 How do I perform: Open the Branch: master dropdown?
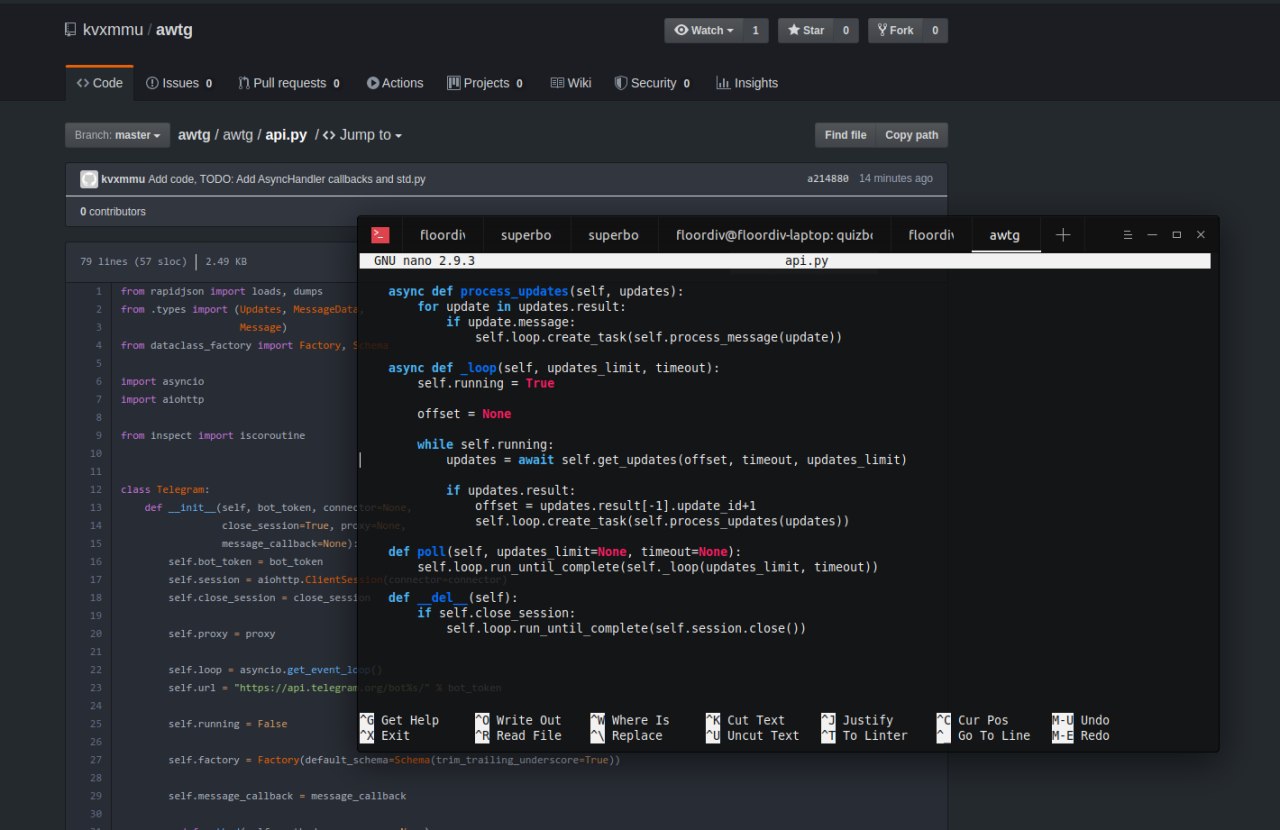[117, 135]
